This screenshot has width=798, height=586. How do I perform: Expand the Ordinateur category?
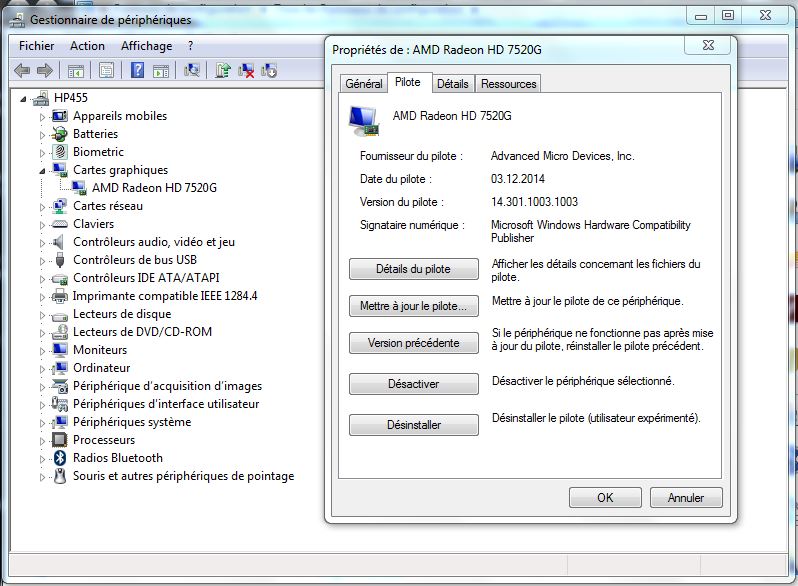(42, 369)
